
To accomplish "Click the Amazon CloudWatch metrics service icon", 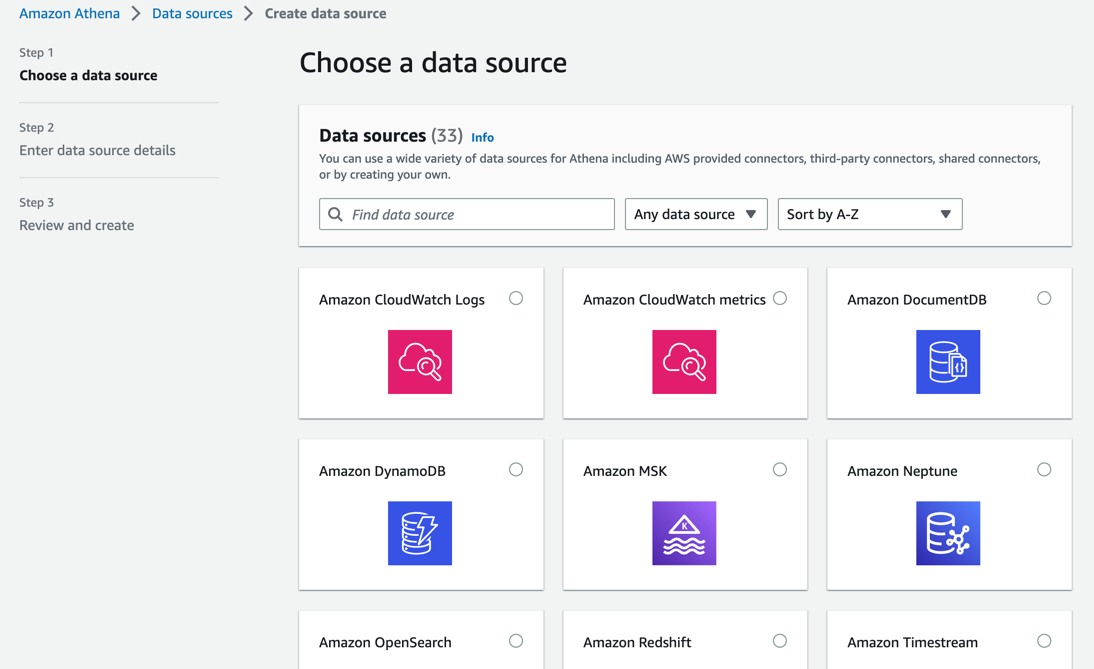I will [684, 362].
